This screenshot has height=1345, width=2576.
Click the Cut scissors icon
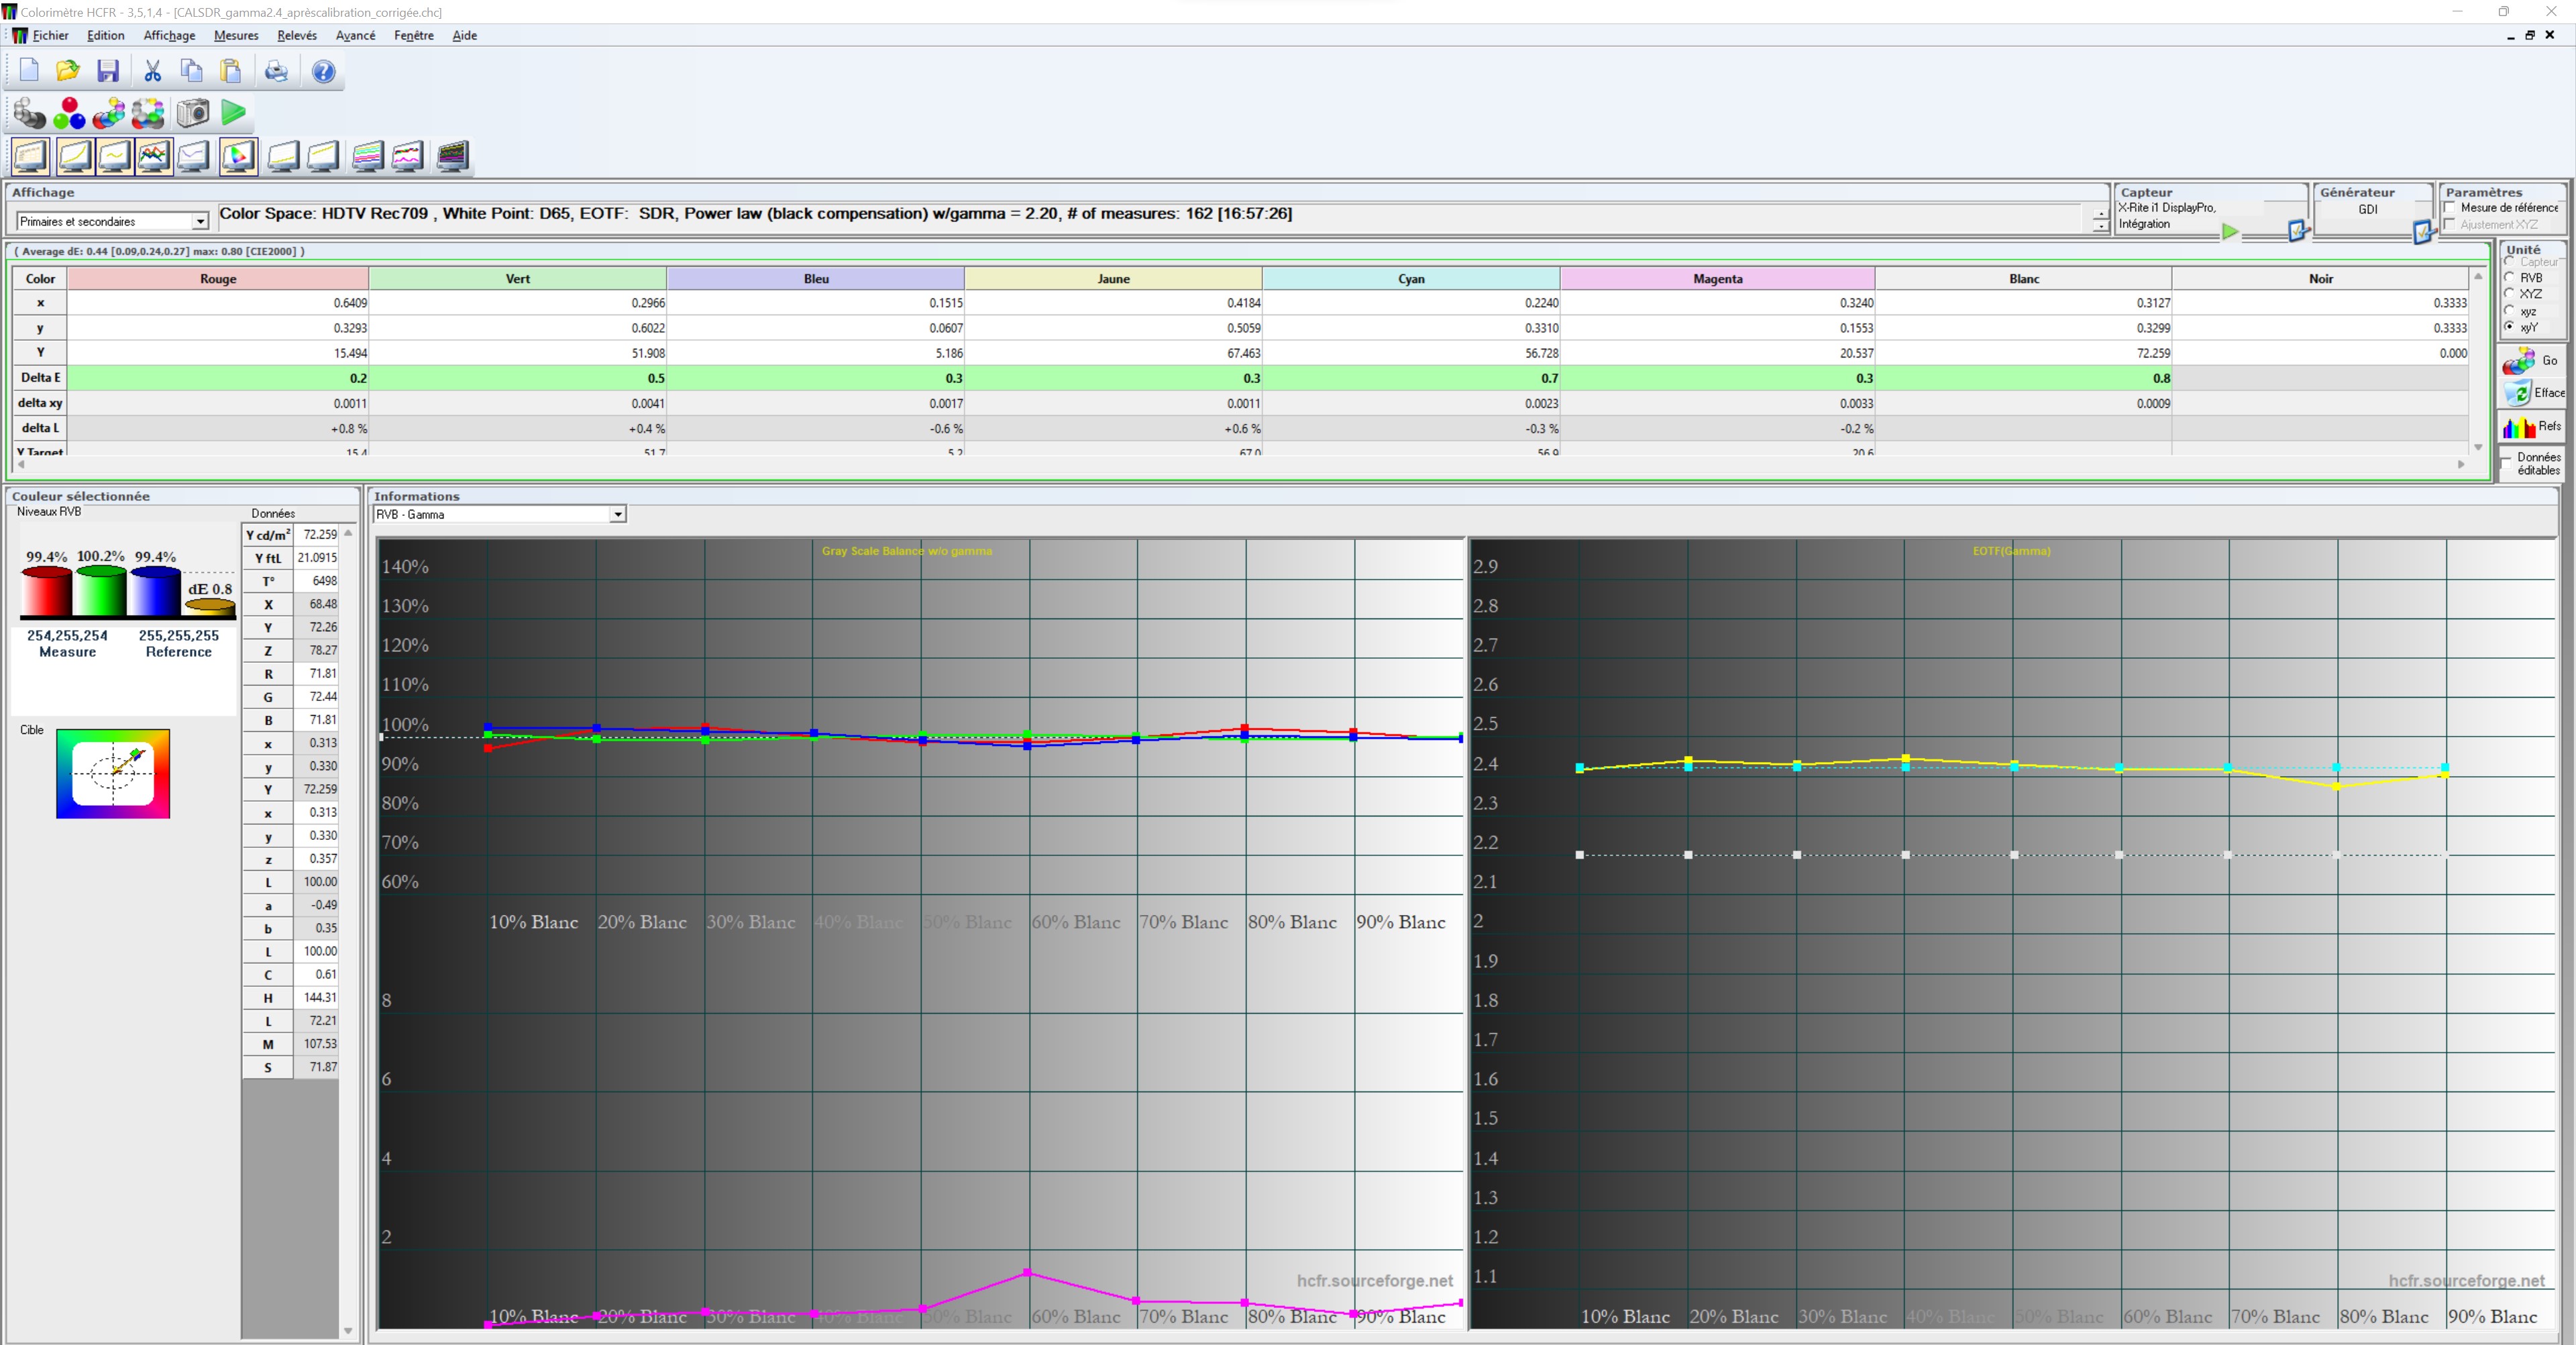[153, 71]
